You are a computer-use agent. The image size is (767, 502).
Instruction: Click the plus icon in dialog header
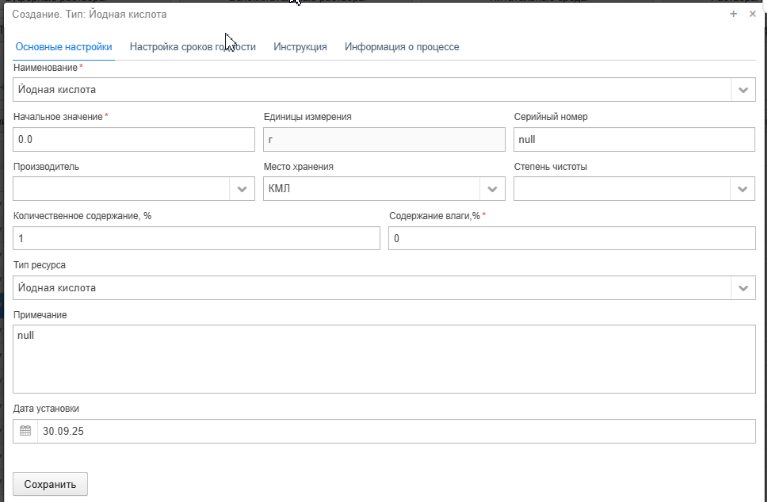tap(733, 14)
